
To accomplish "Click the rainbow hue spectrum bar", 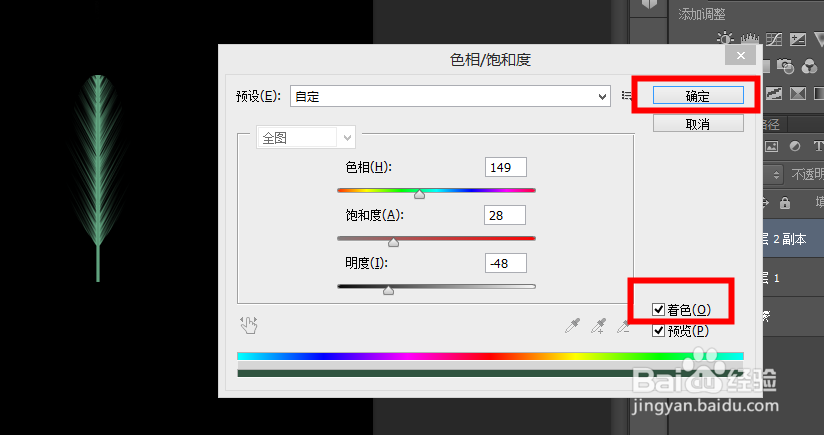I will [x=490, y=356].
